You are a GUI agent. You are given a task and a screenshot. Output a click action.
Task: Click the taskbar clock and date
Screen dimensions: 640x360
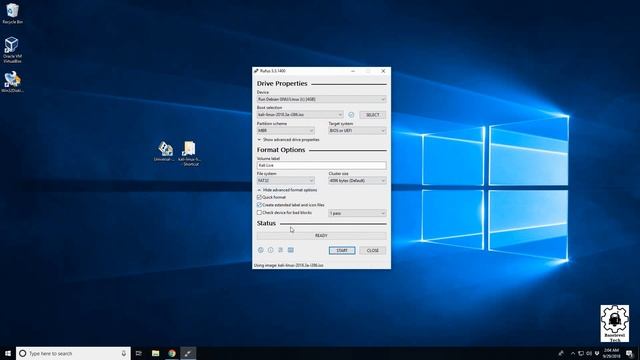coord(611,353)
